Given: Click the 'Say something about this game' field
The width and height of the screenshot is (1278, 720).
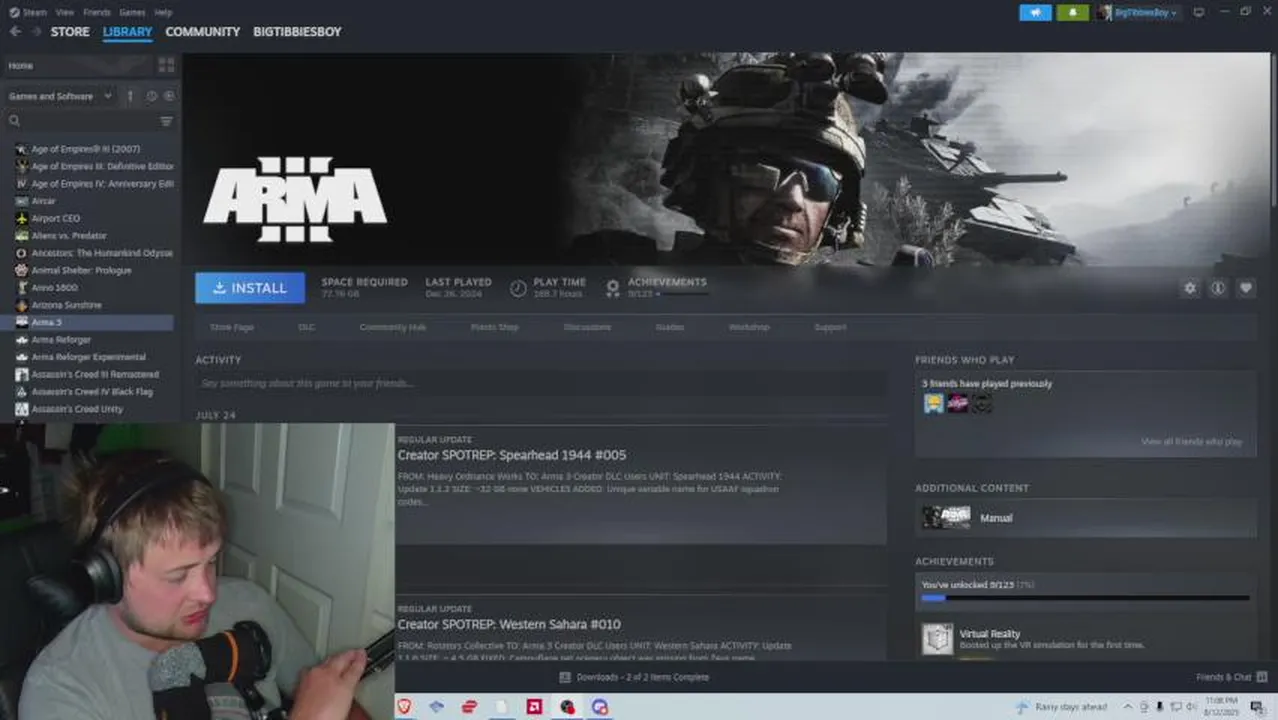Looking at the screenshot, I should pyautogui.click(x=541, y=383).
